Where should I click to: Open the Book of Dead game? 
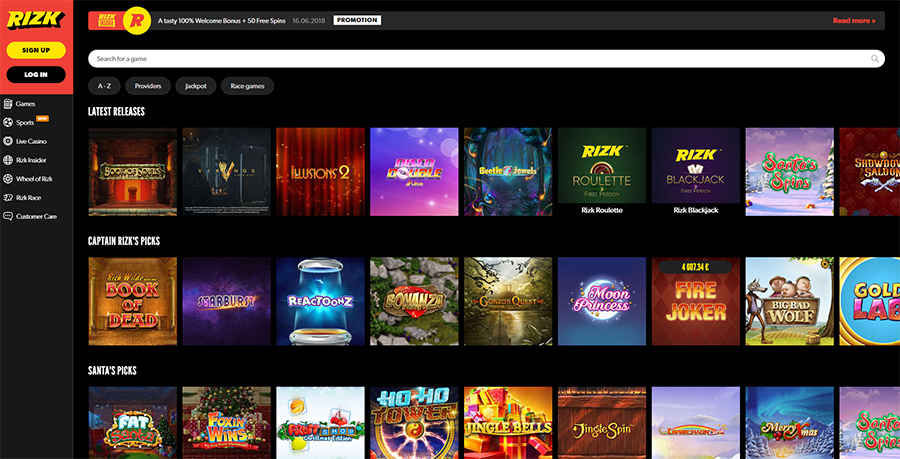coord(133,301)
